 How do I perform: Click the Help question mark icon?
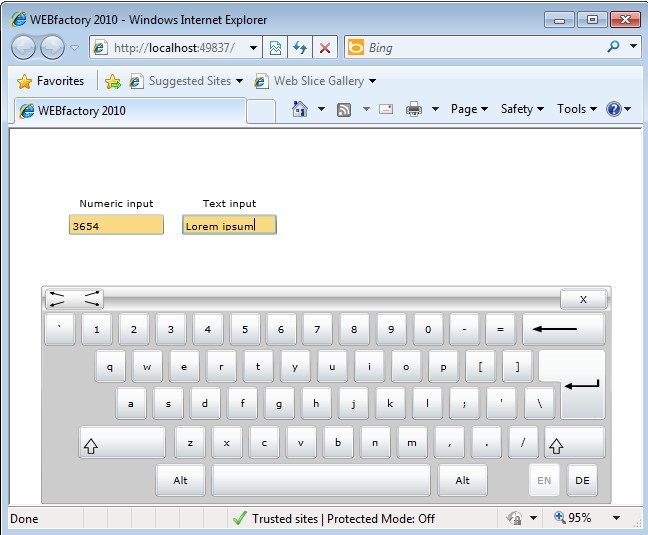tap(614, 109)
